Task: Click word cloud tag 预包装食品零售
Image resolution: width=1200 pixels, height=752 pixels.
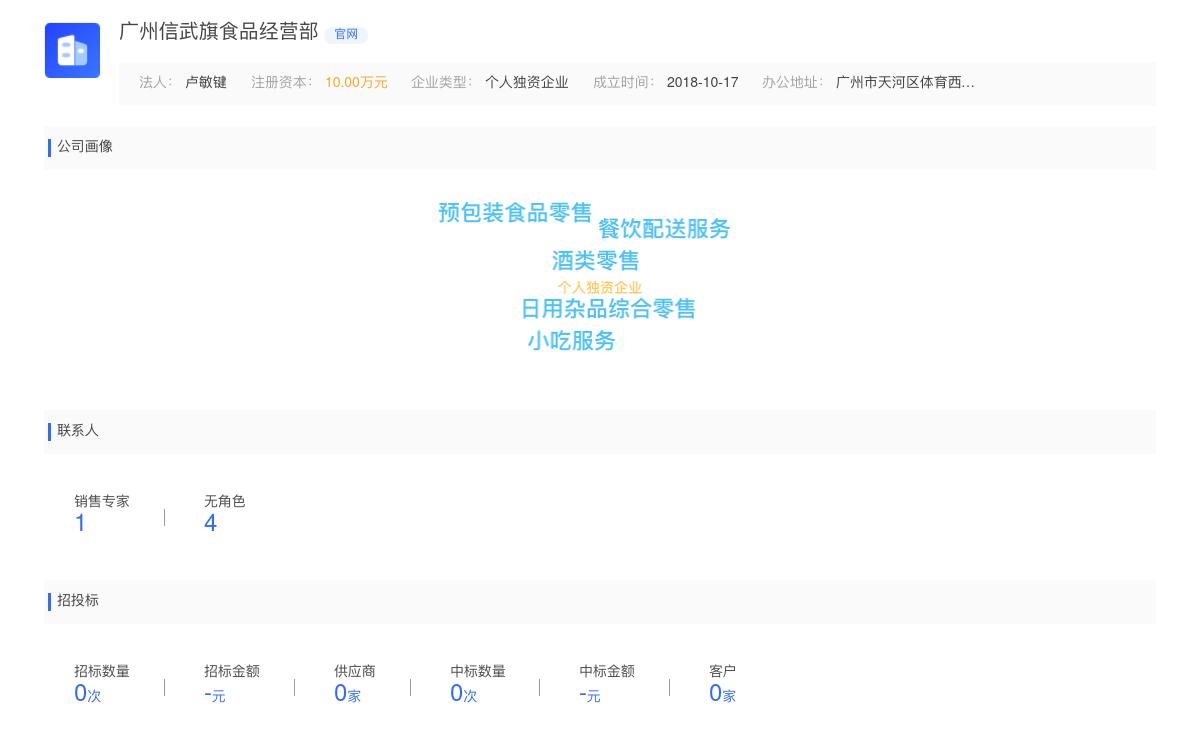Action: point(515,212)
